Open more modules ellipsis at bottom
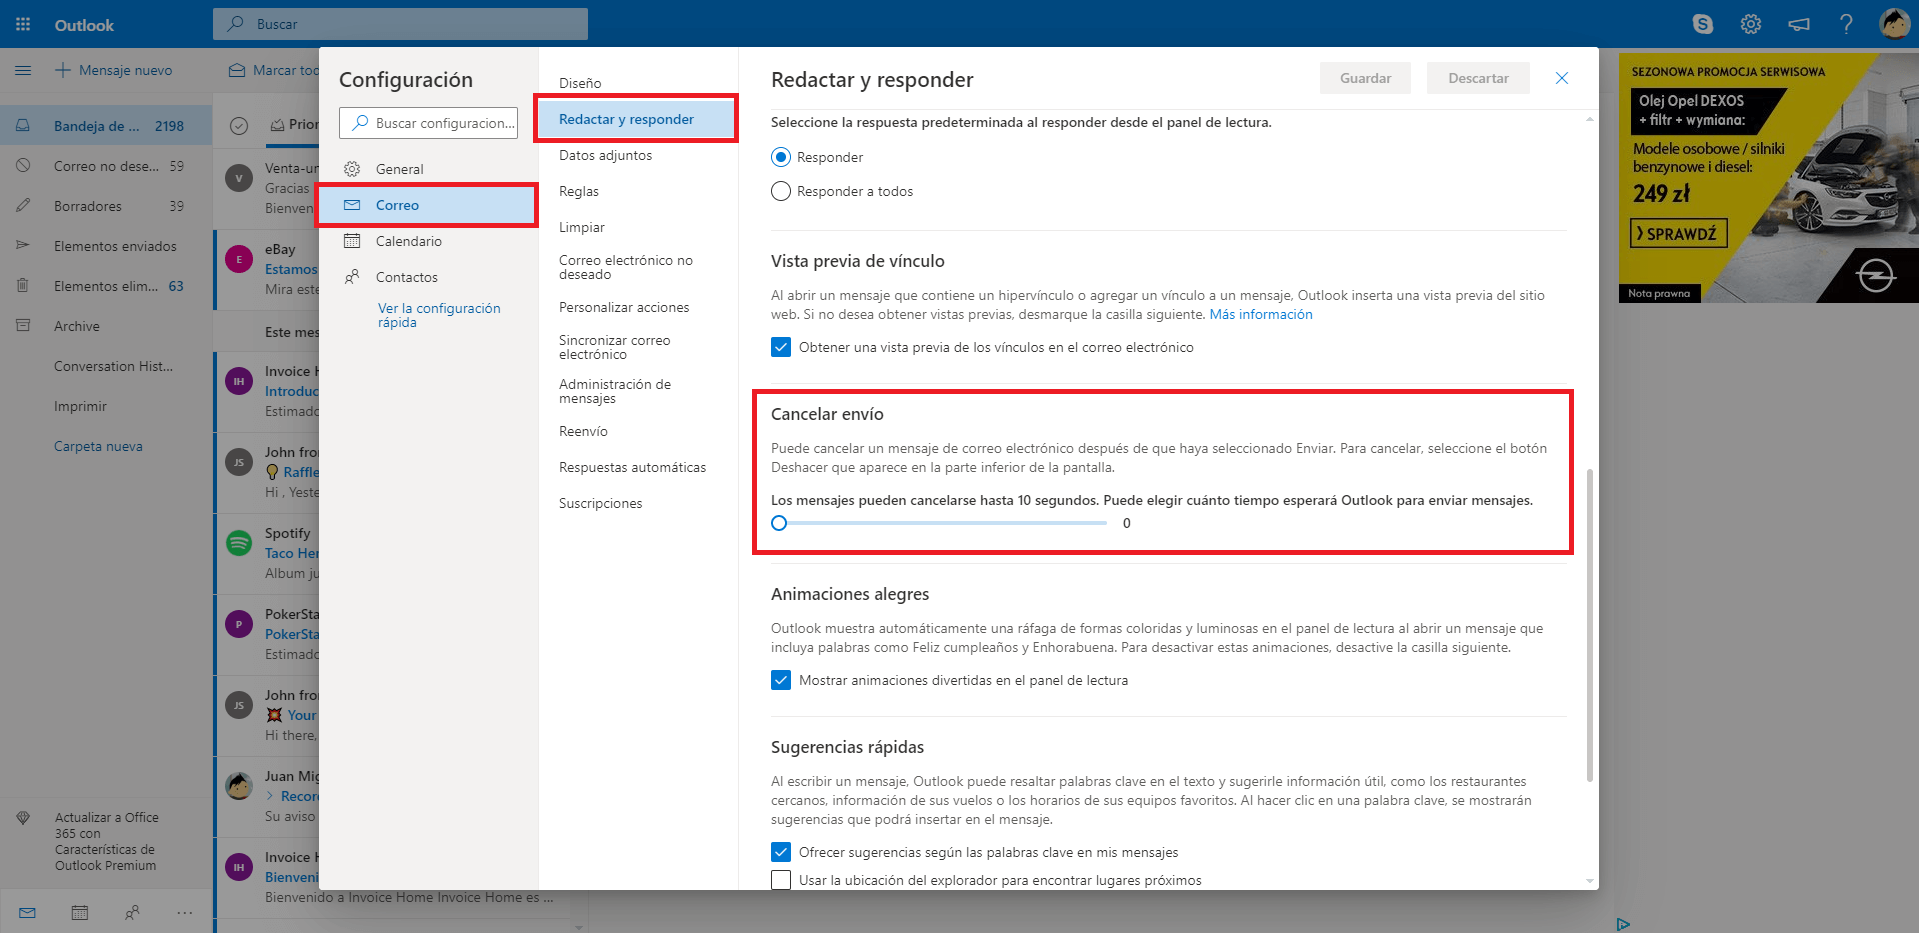 pos(184,912)
